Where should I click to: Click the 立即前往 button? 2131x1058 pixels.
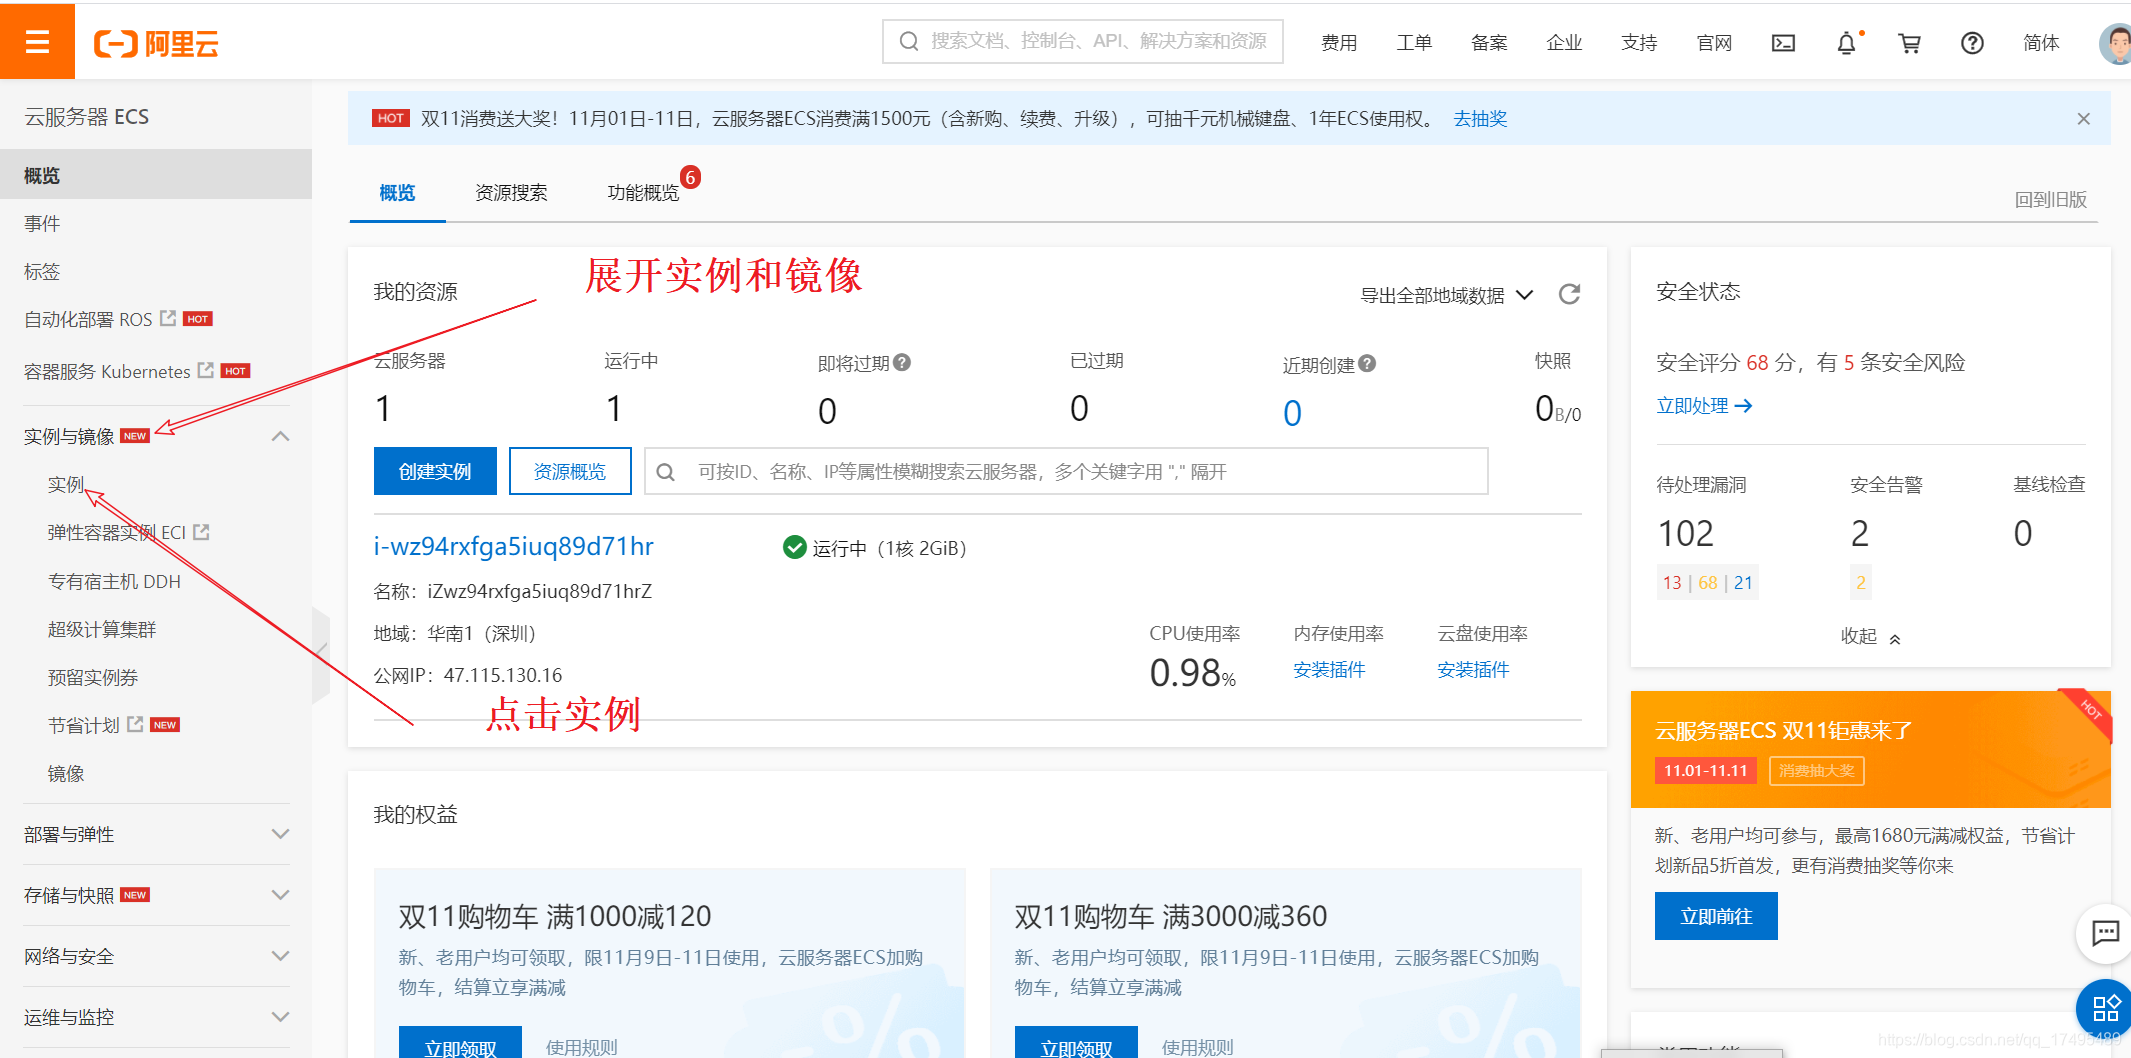pyautogui.click(x=1716, y=916)
